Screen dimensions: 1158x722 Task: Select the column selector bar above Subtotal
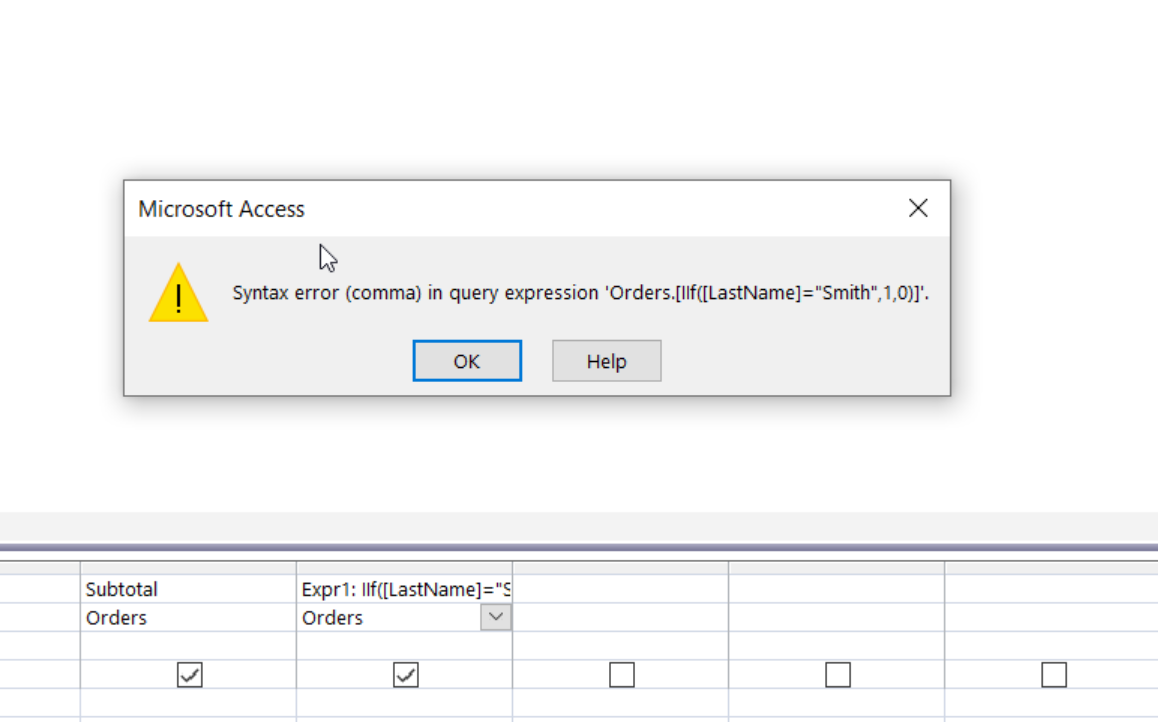click(x=188, y=568)
